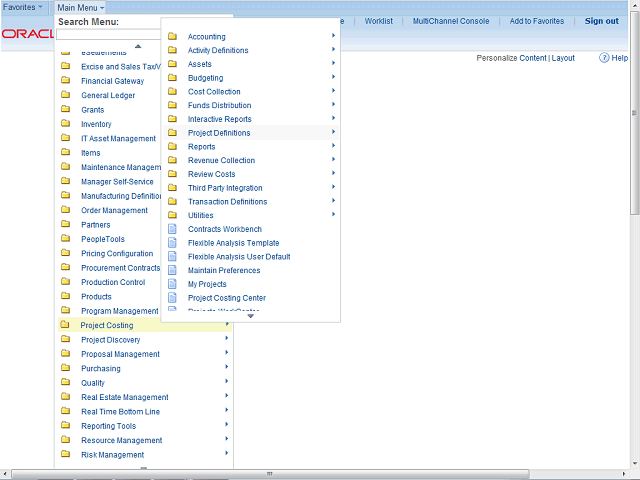Click the Contracts Workbench page icon

pyautogui.click(x=173, y=229)
